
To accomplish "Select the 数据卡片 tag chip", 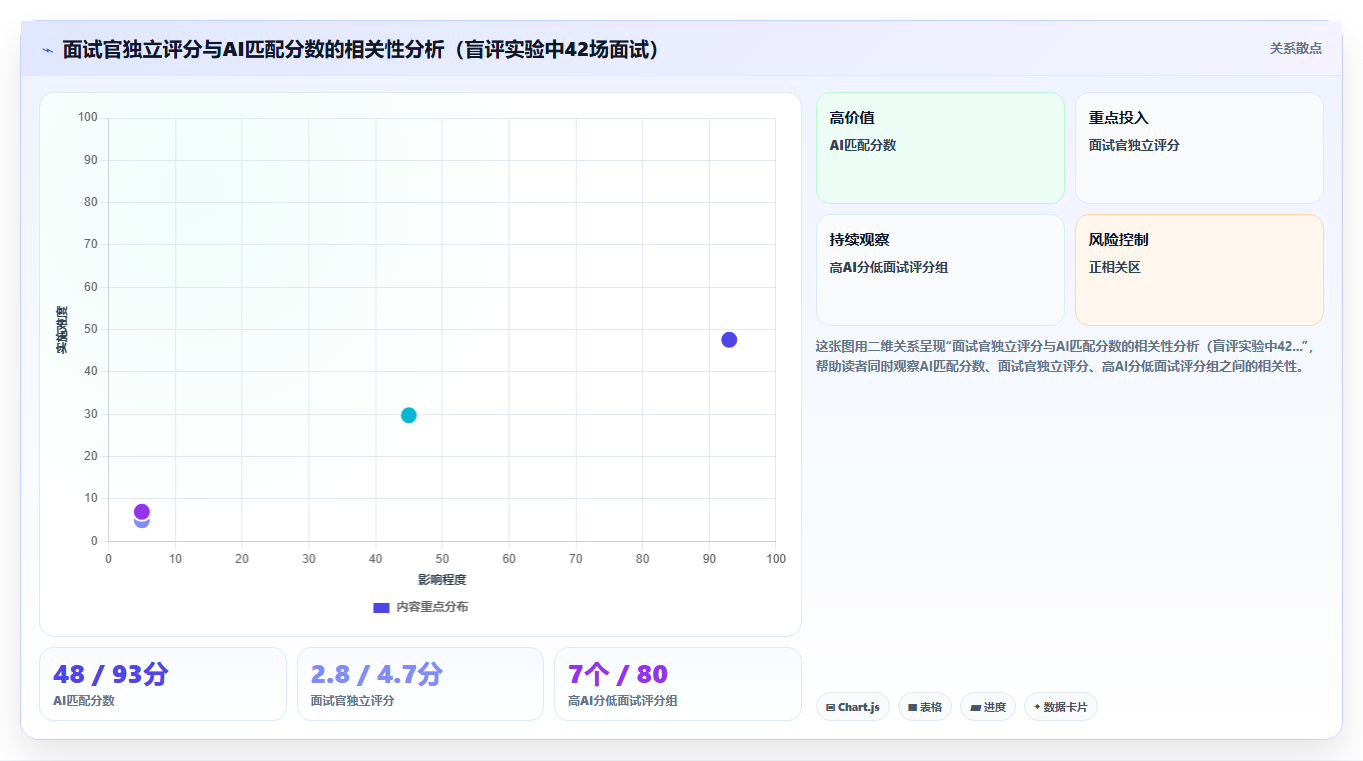I will [x=1061, y=707].
